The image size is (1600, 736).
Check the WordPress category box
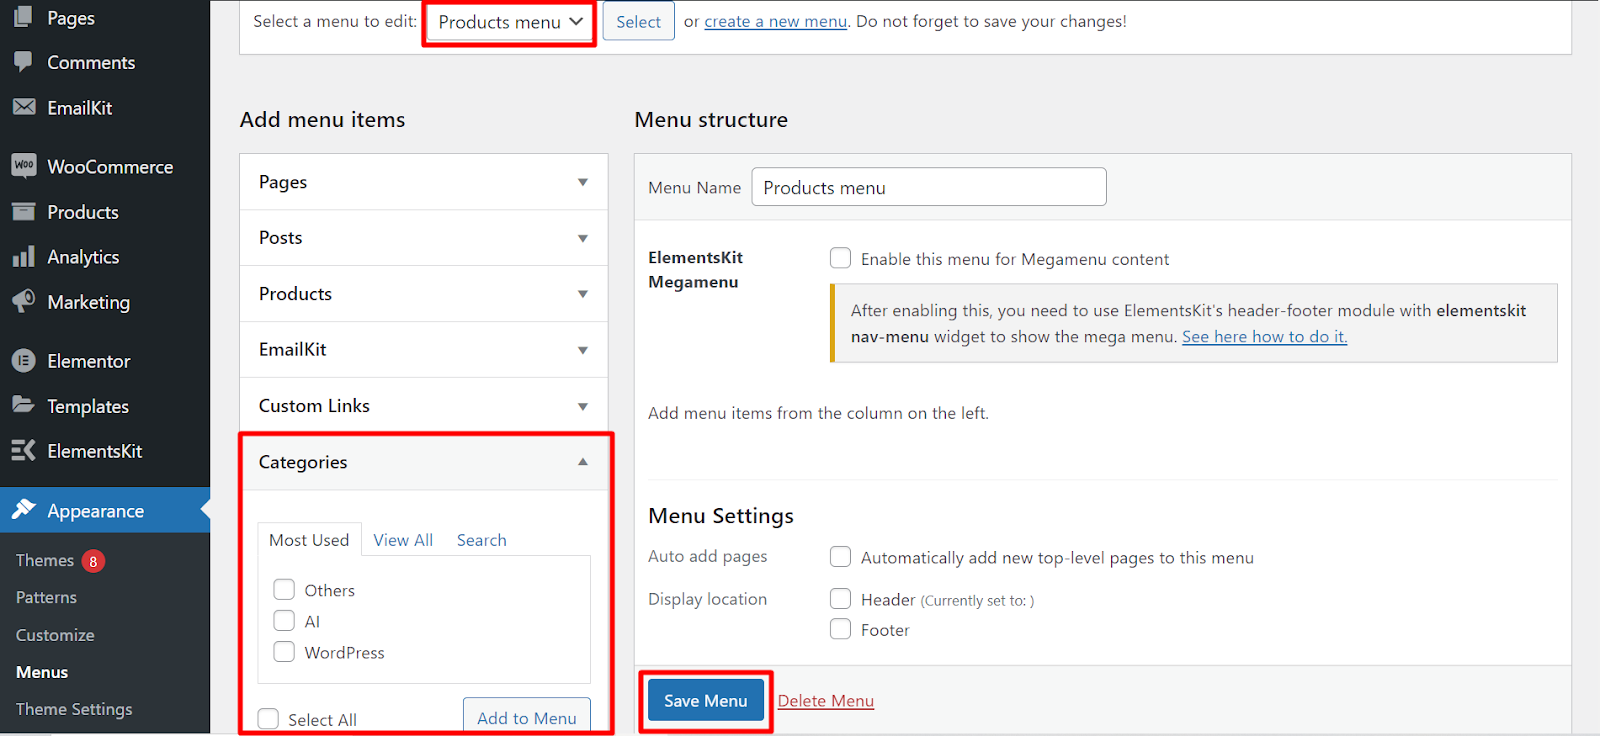284,652
